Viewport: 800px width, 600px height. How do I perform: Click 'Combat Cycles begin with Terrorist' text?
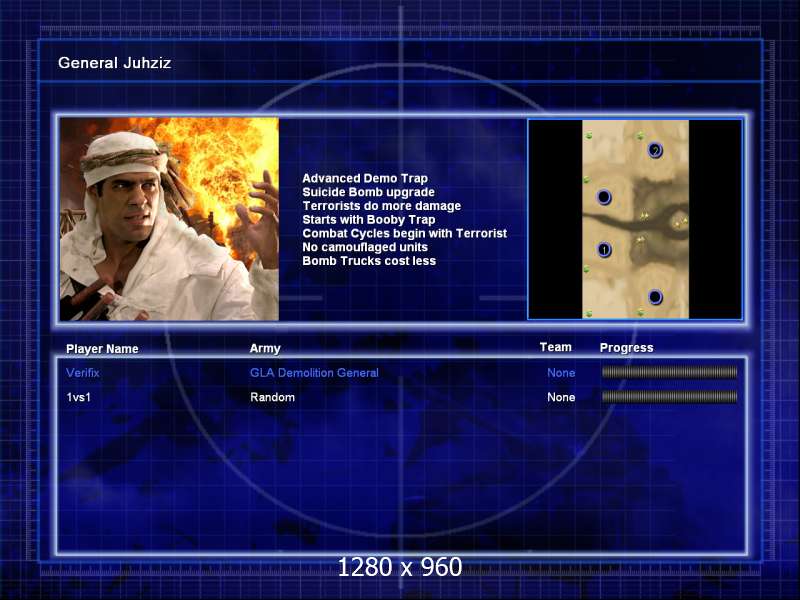tap(405, 233)
